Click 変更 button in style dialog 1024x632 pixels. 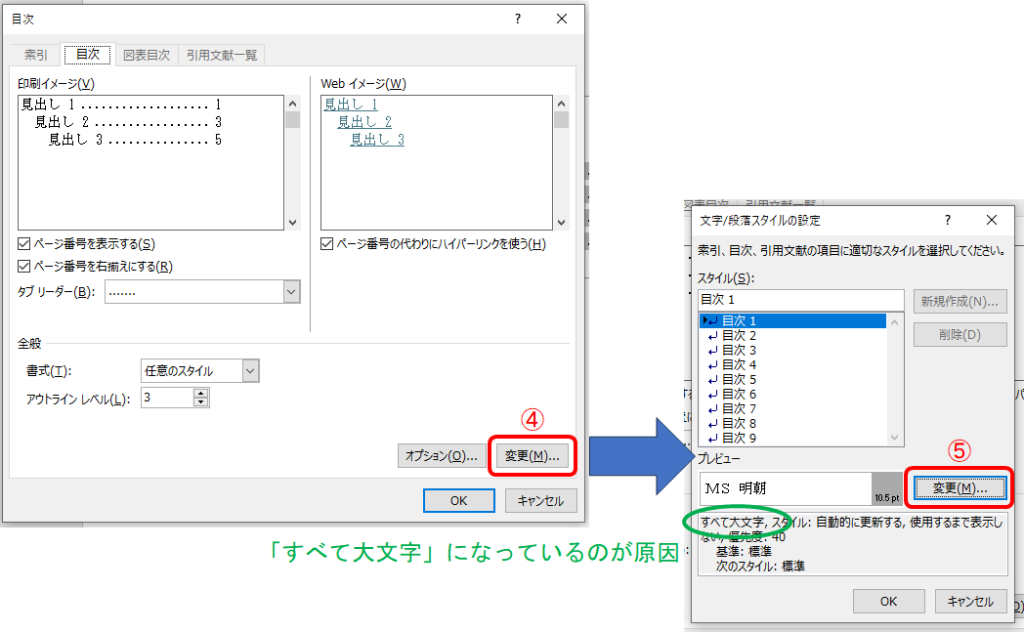[x=959, y=488]
